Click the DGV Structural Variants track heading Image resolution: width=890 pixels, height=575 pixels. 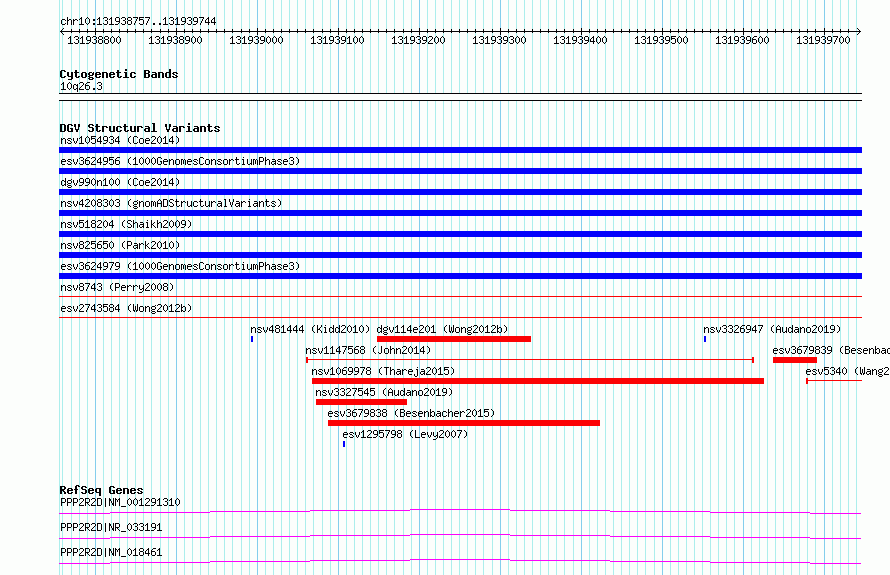(x=140, y=128)
